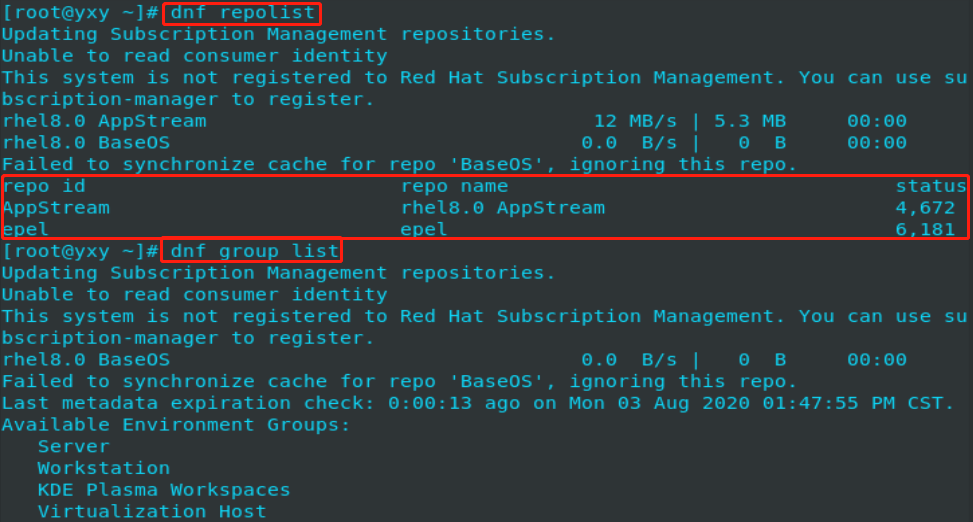The height and width of the screenshot is (522, 973).
Task: Click the first 'Failed to synchronize cache' message
Action: pyautogui.click(x=399, y=164)
